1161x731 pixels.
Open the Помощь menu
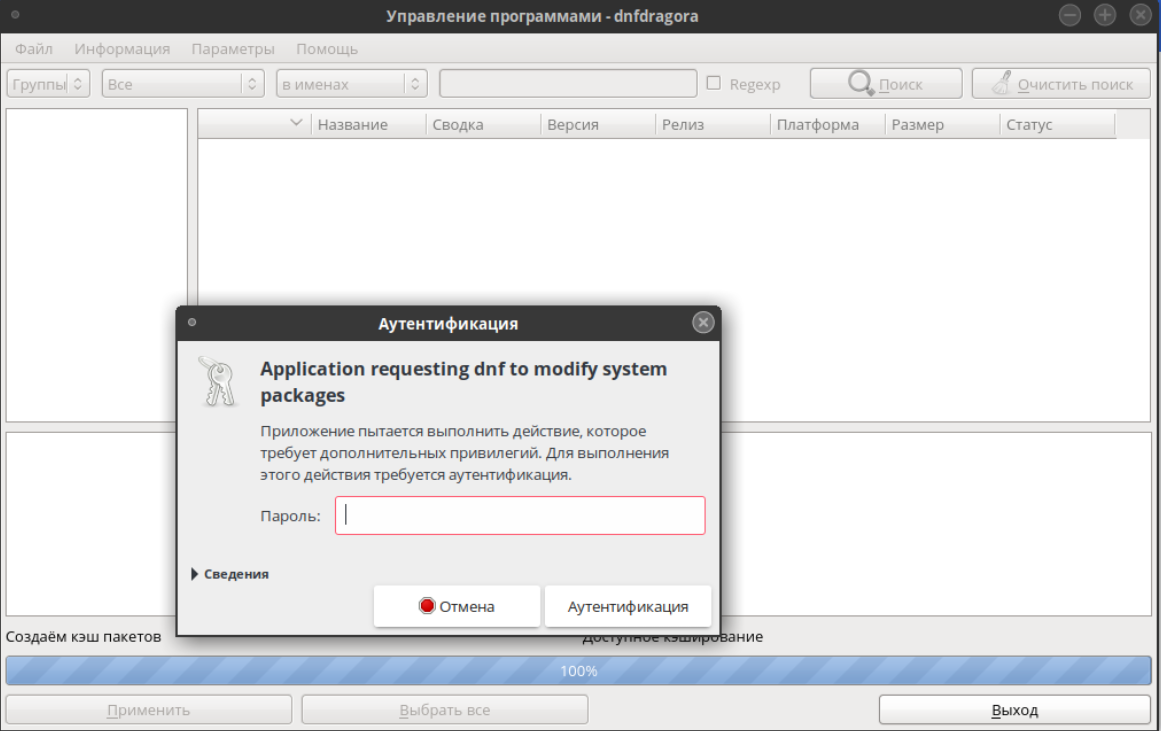327,49
